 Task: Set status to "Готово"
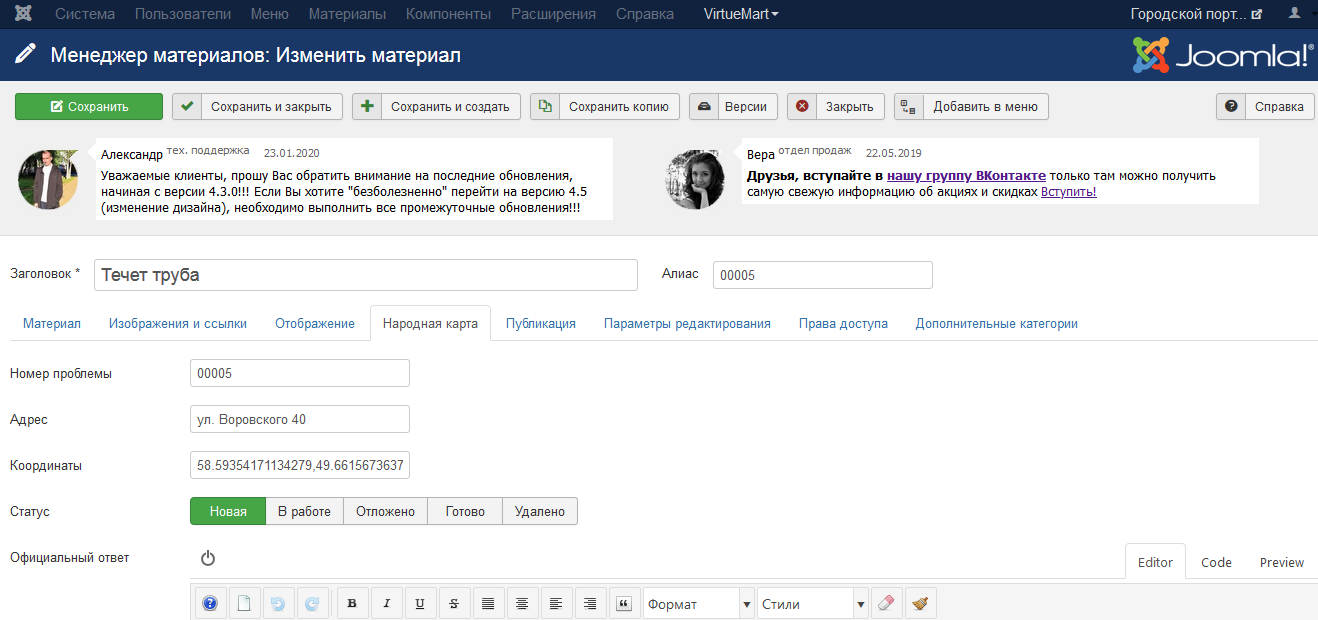pos(465,511)
